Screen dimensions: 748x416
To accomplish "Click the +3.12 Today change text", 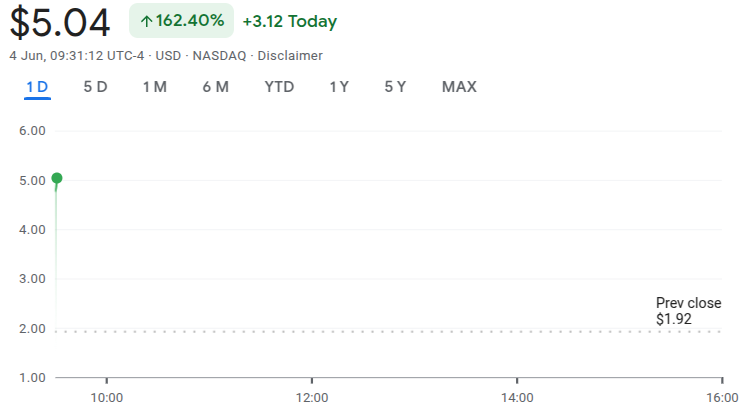I will 289,21.
